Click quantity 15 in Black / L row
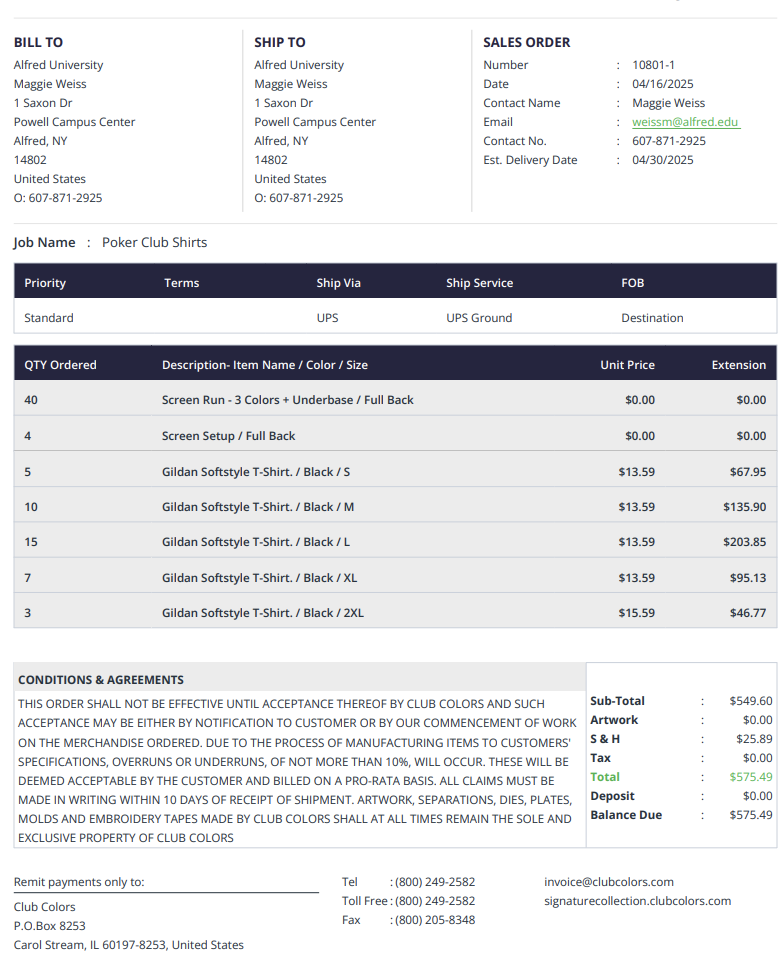Image resolution: width=778 pixels, height=959 pixels. point(31,542)
